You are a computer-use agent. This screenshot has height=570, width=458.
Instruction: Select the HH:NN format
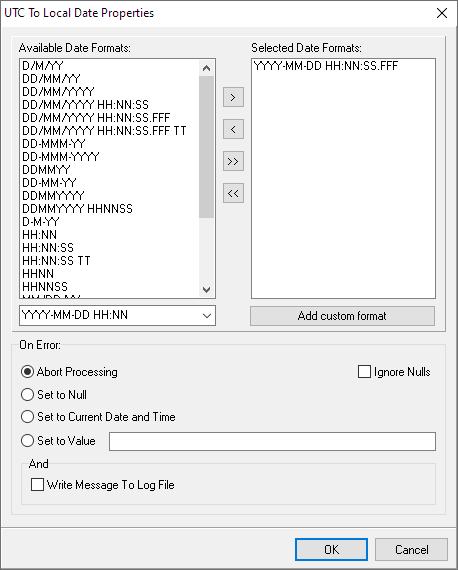(x=39, y=234)
